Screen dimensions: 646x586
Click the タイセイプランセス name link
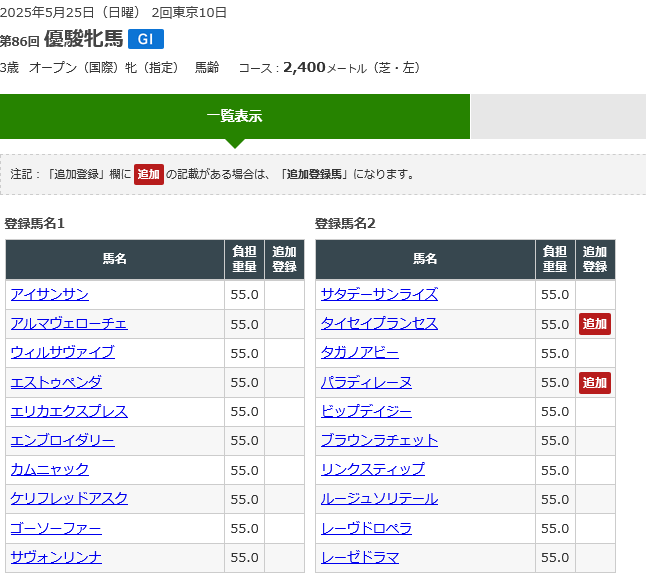(379, 323)
